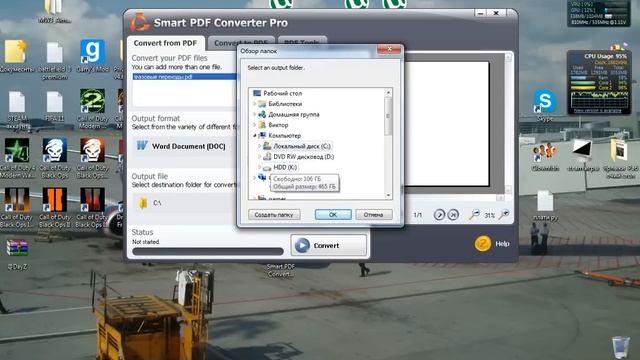Go to next page in preview pane
Screen dimensions: 640x360
point(439,215)
